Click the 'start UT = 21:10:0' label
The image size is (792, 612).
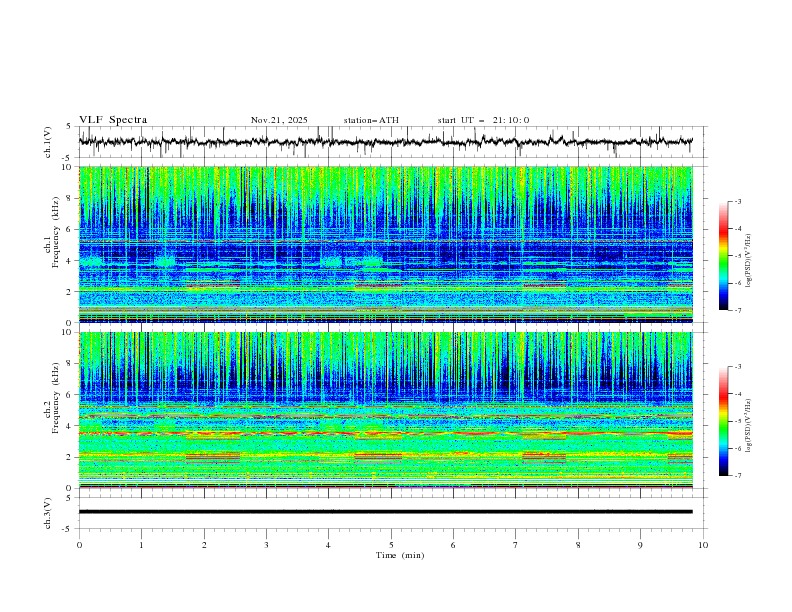[483, 120]
